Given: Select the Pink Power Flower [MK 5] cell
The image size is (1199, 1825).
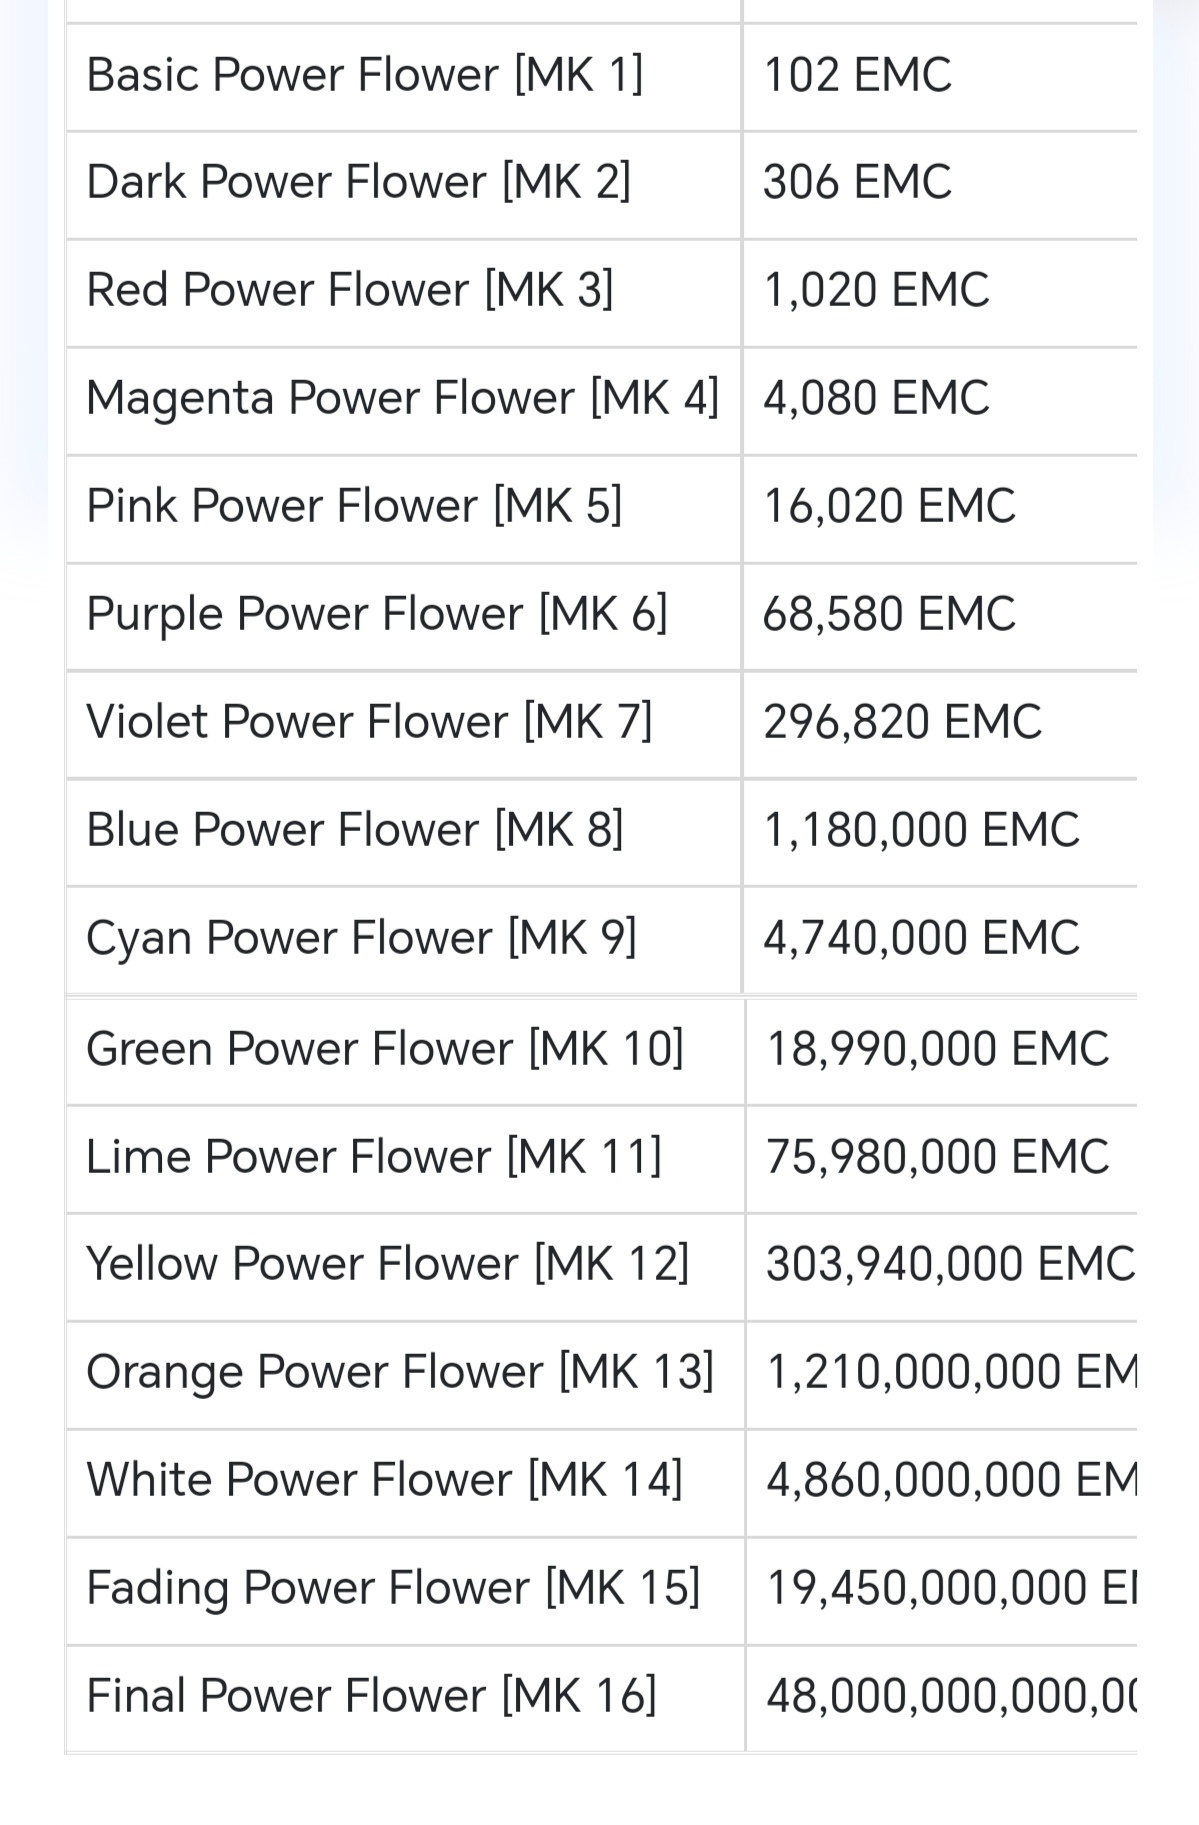Looking at the screenshot, I should (x=404, y=509).
